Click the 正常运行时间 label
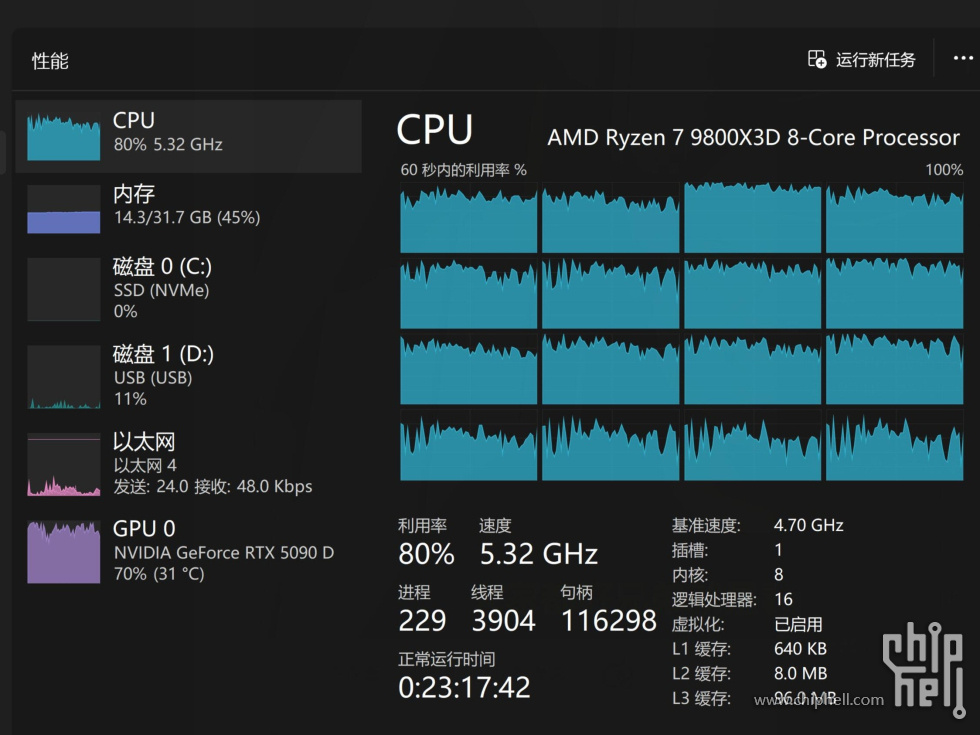The width and height of the screenshot is (980, 735). 447,659
